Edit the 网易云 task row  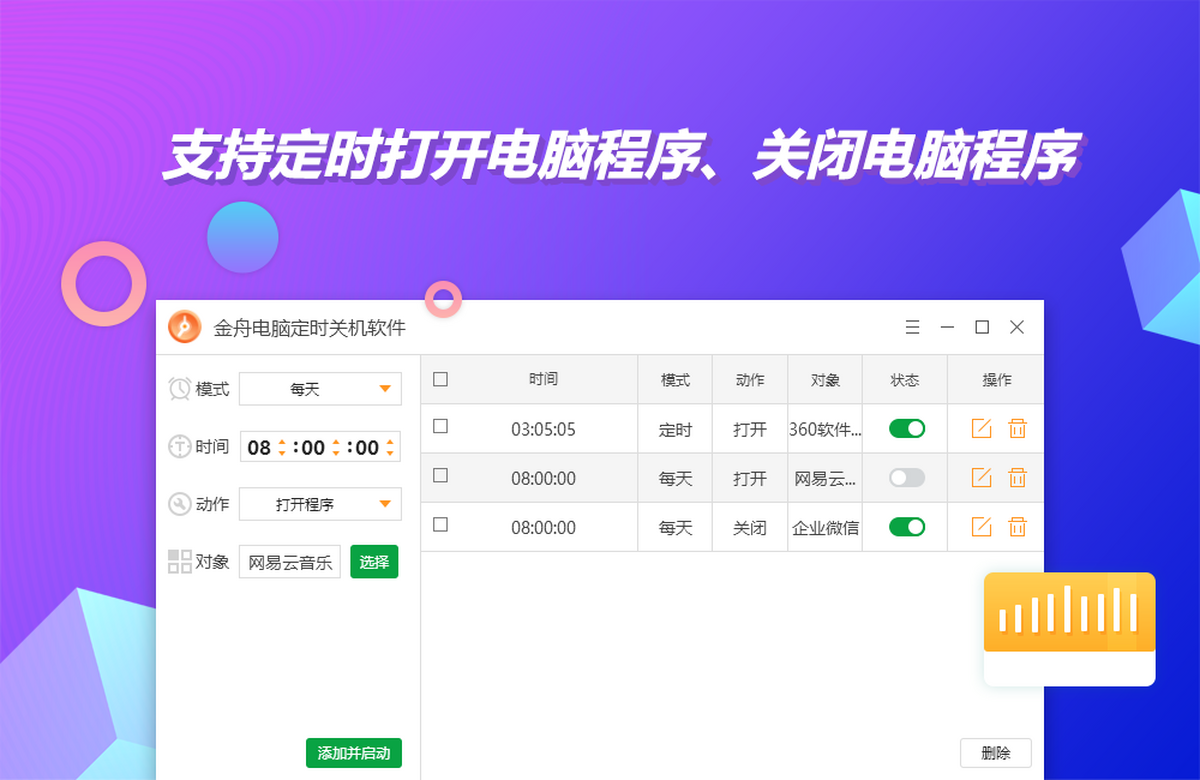click(x=981, y=478)
